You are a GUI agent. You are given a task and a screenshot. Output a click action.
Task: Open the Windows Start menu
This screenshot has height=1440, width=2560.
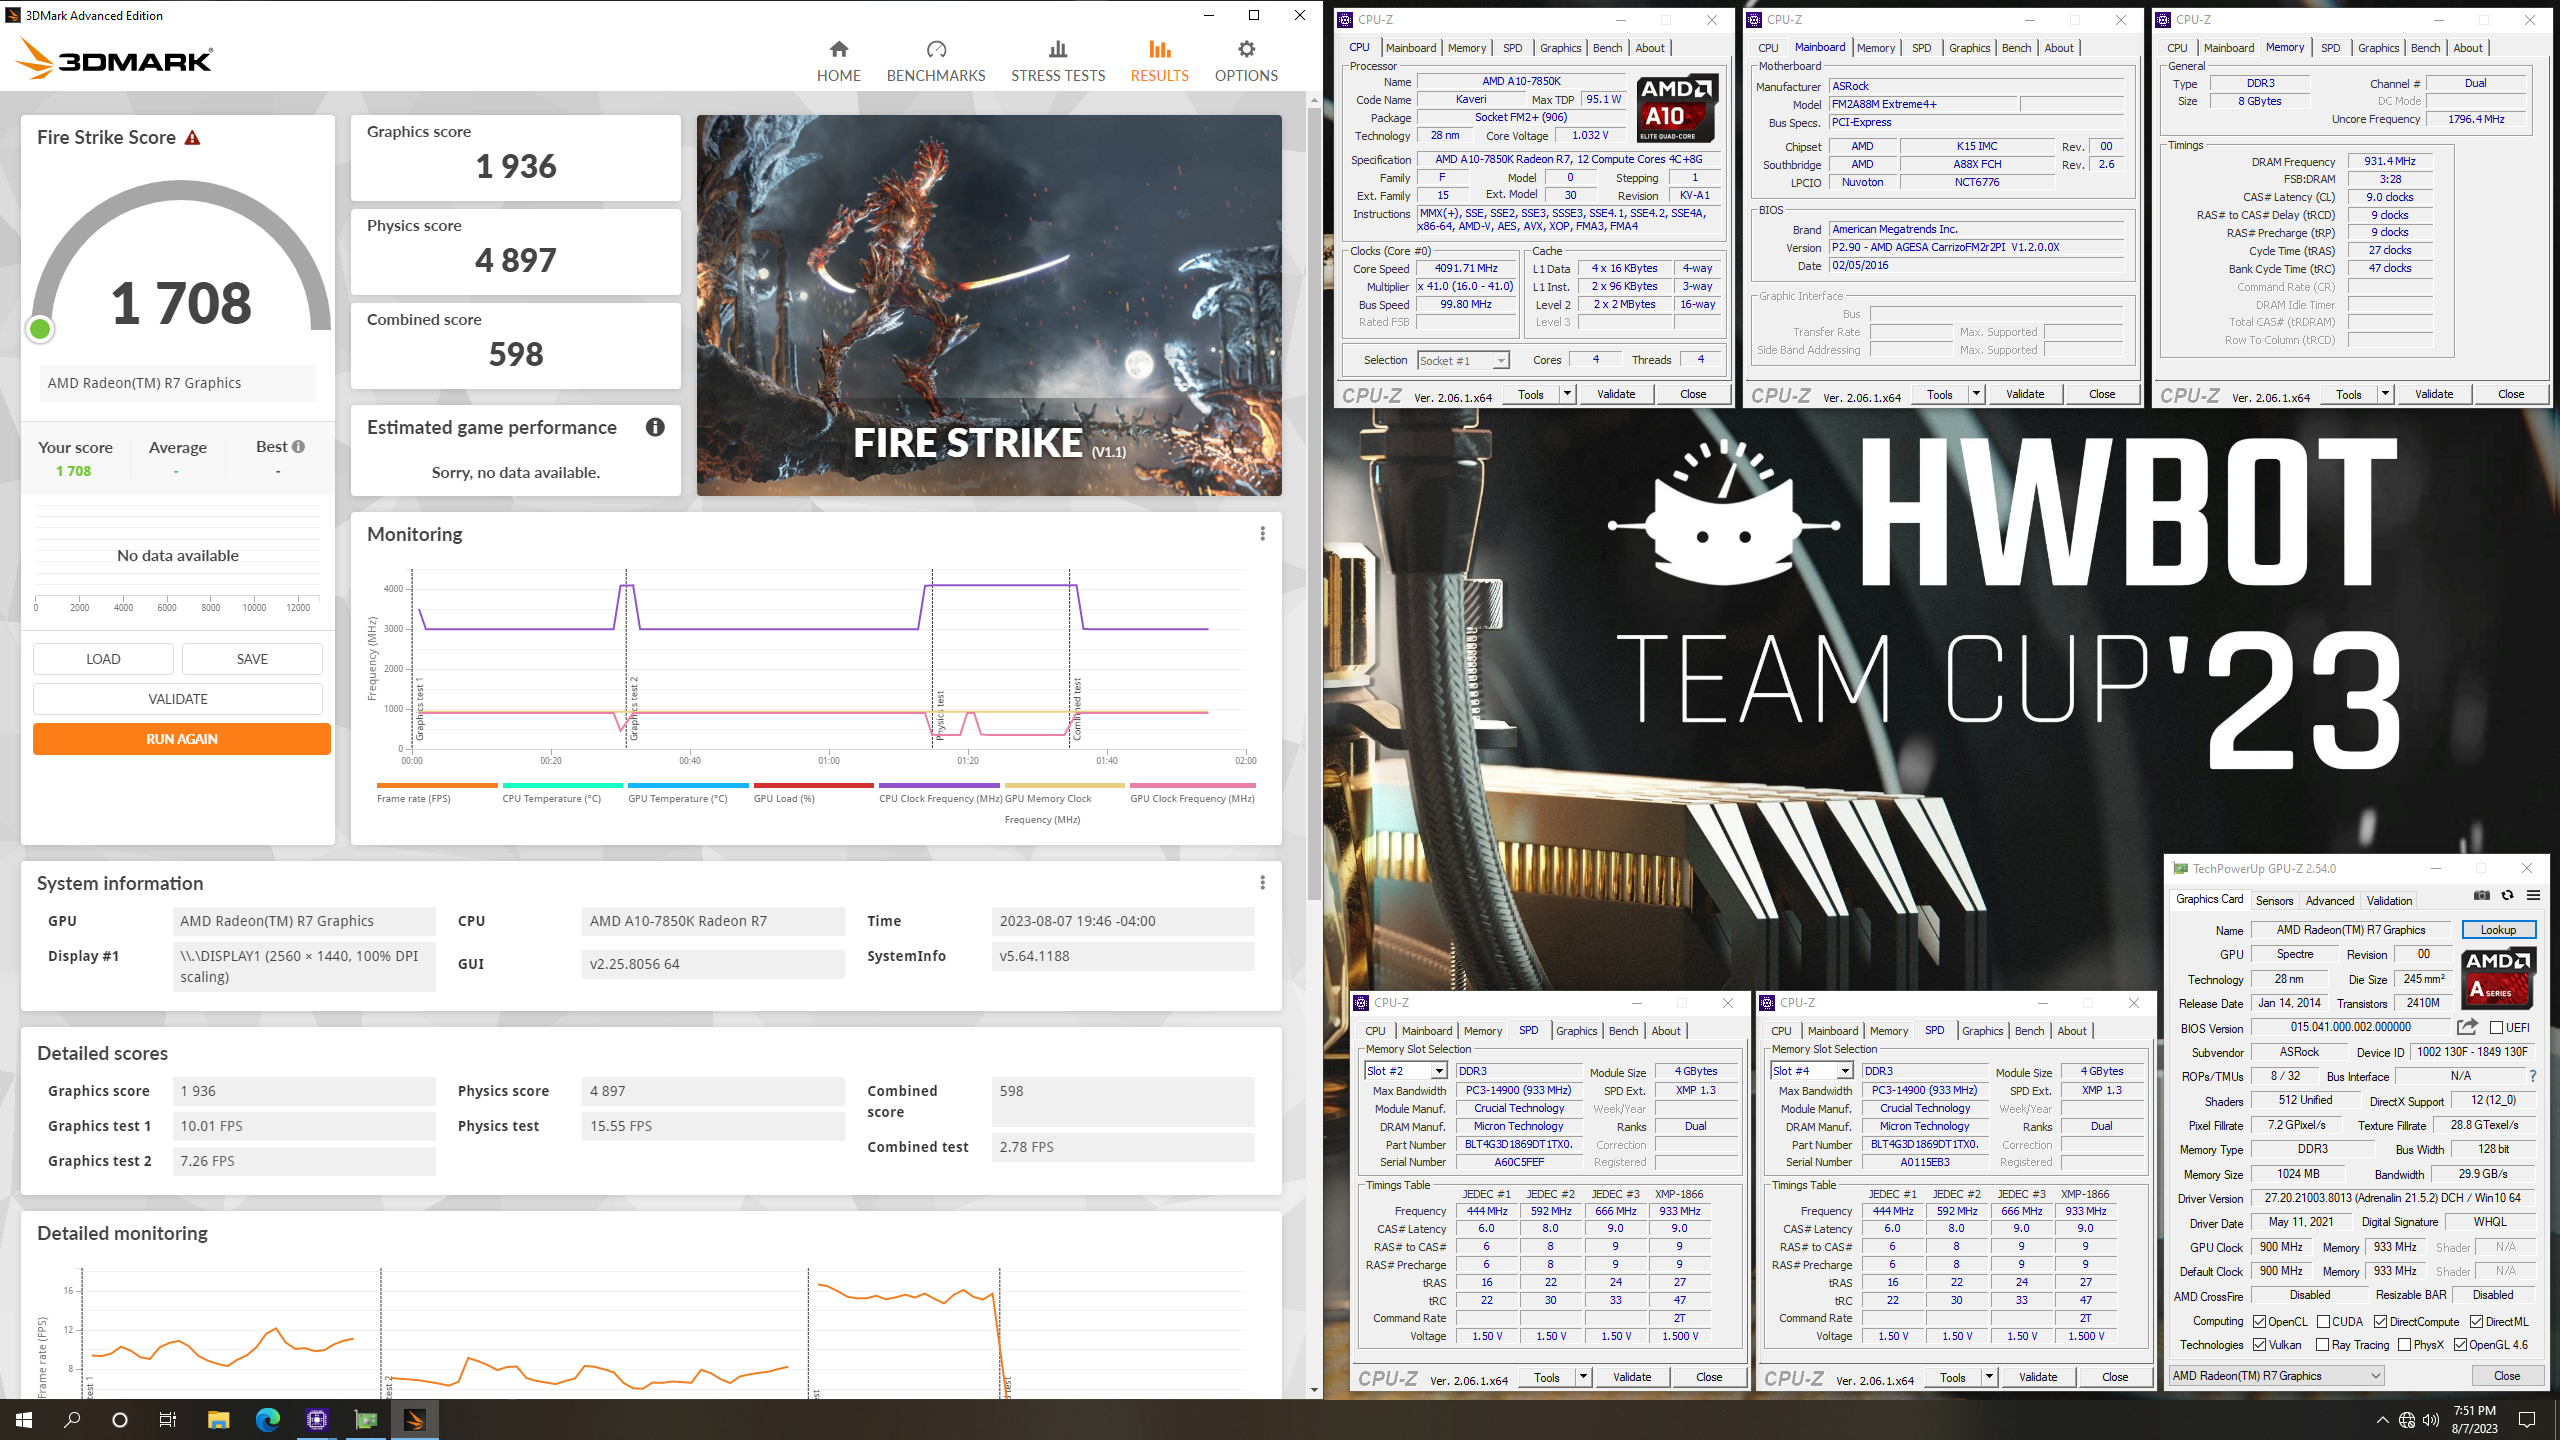point(24,1419)
